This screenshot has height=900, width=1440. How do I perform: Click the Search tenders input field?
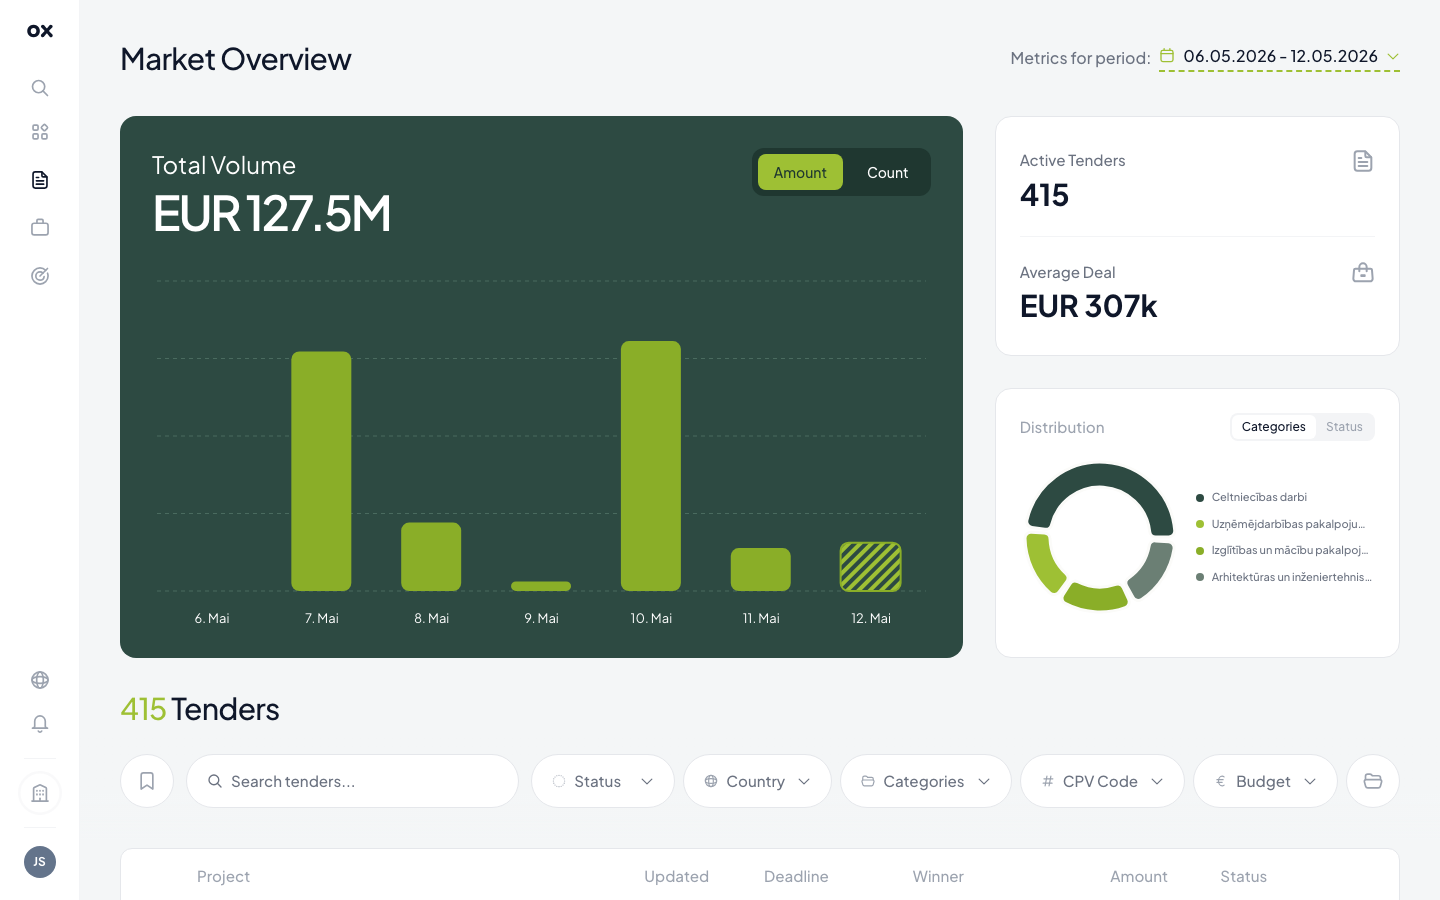(x=352, y=781)
